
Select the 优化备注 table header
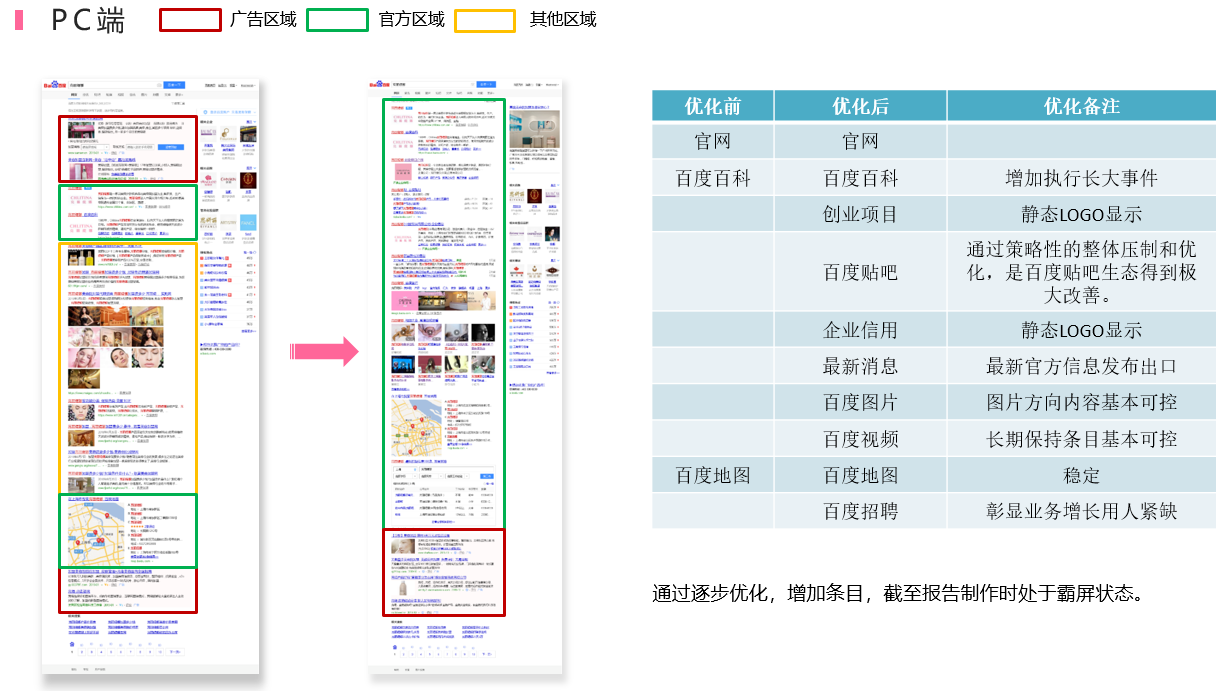click(x=1082, y=106)
